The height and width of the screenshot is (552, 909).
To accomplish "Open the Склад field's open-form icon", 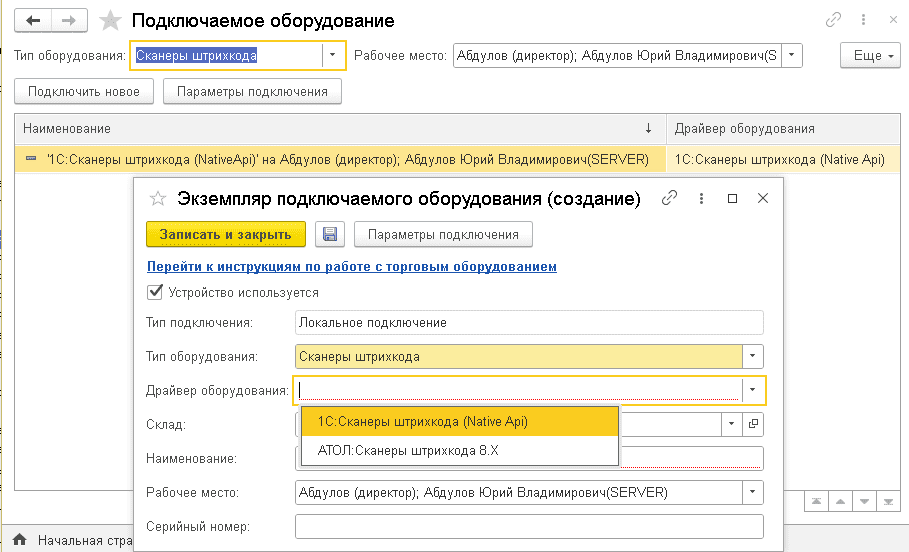I will click(x=753, y=424).
